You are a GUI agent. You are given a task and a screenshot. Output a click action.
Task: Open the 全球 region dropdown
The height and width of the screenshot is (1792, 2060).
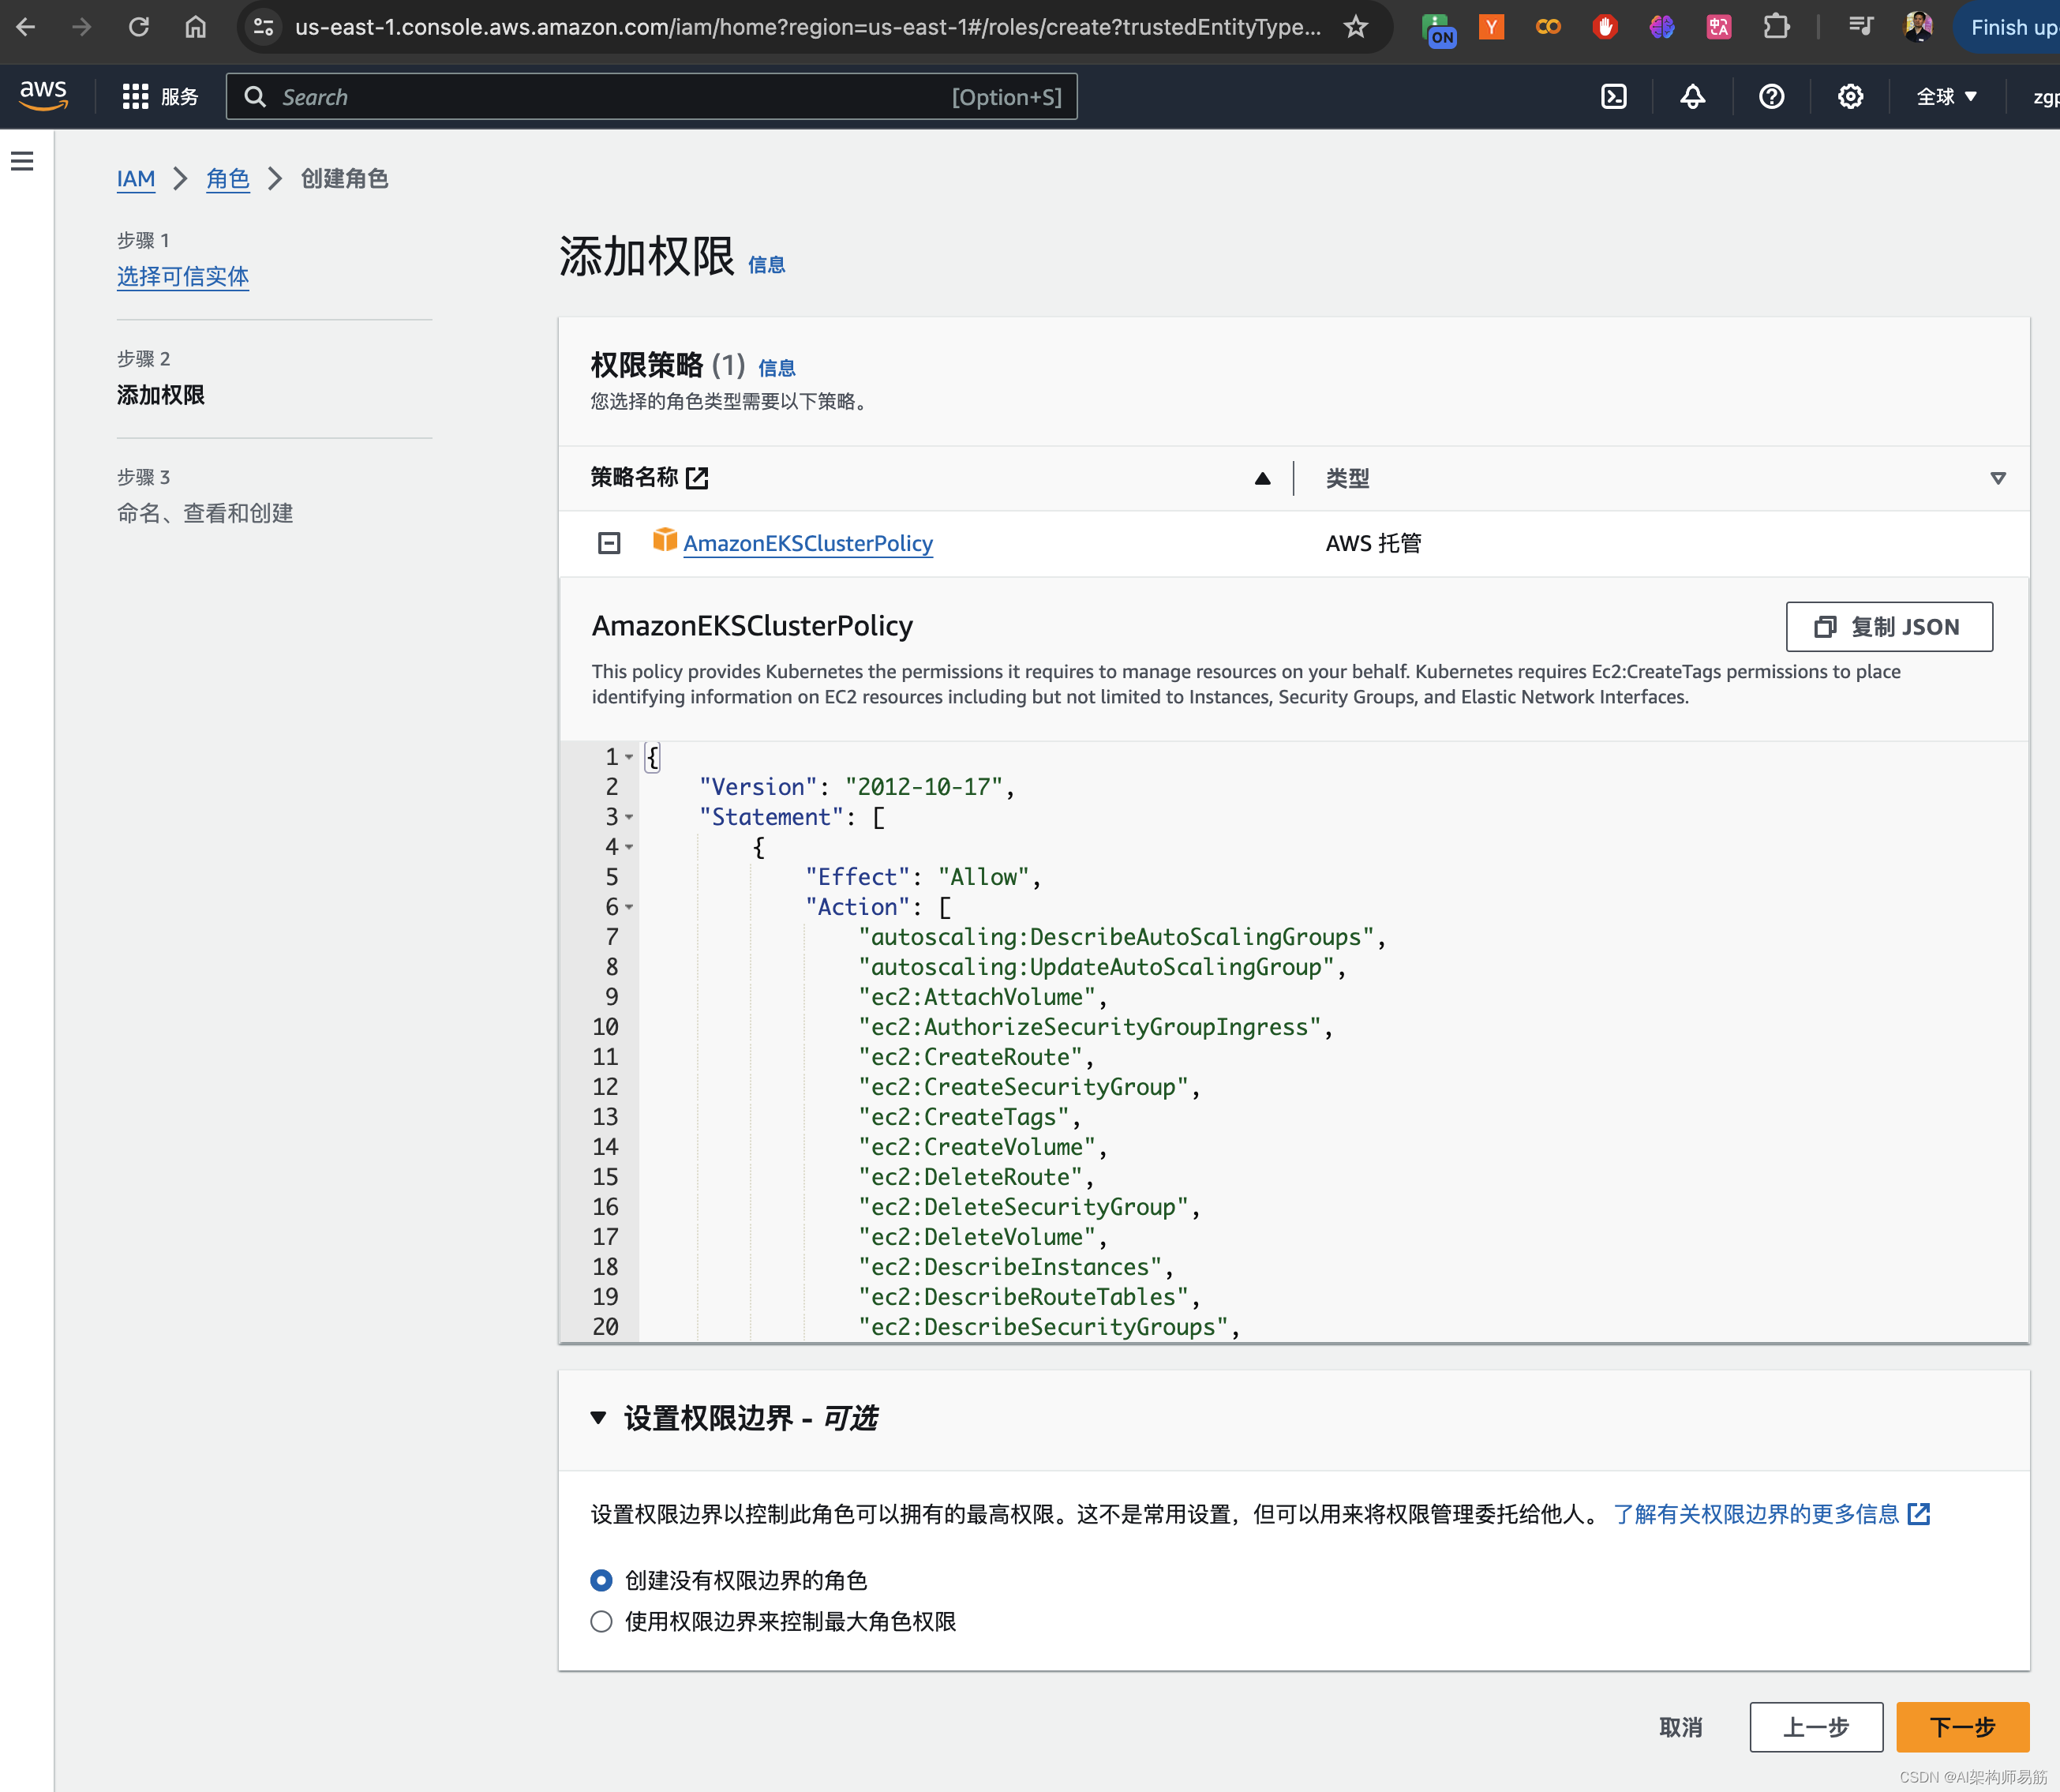tap(1946, 97)
